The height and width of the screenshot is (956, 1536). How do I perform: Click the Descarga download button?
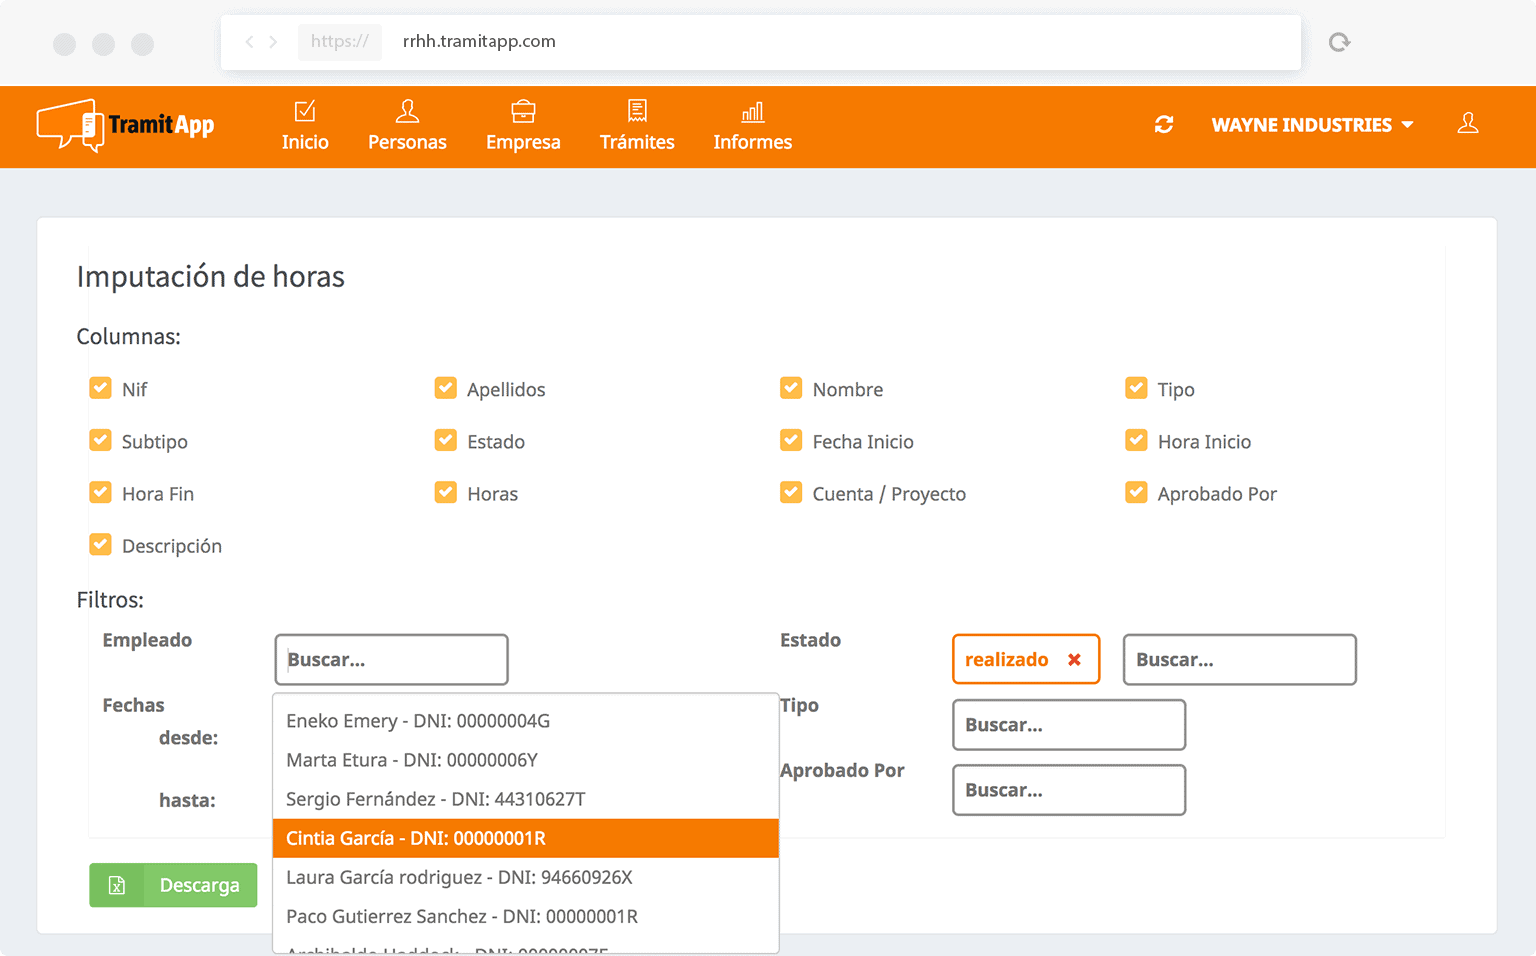173,885
